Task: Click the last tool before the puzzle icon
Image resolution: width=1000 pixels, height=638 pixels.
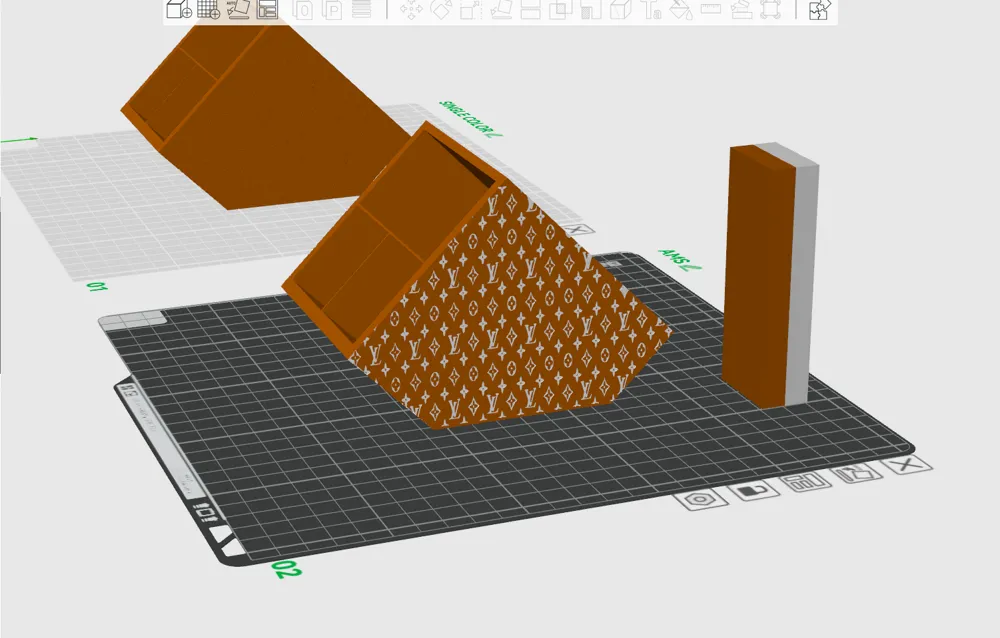Action: coord(770,9)
